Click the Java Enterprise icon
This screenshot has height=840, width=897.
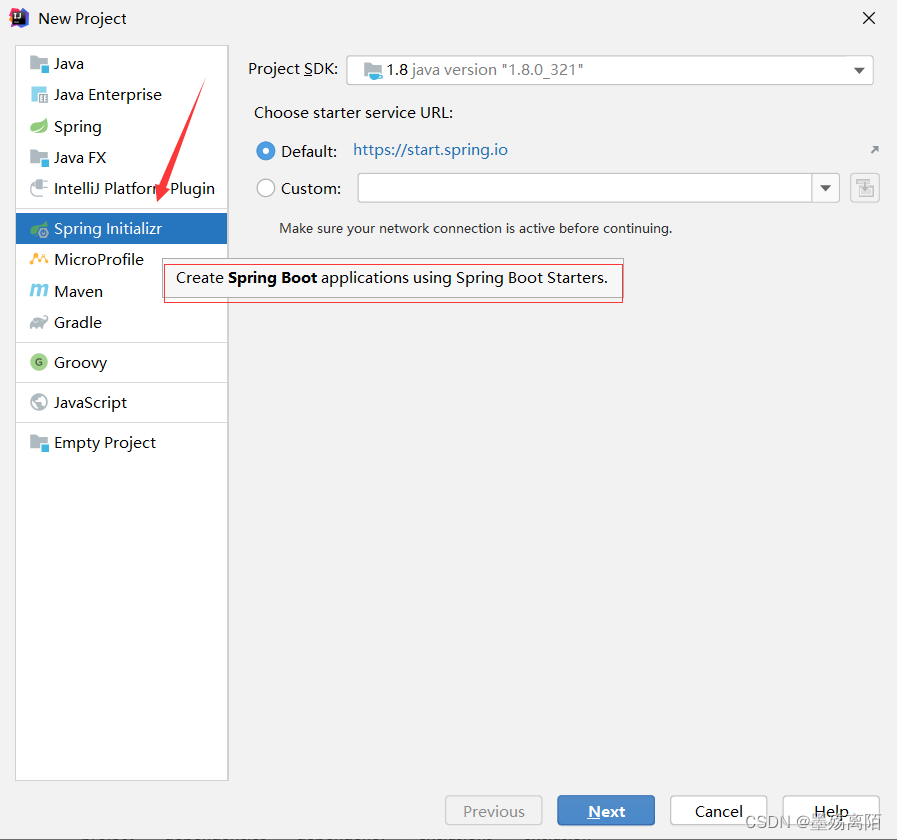coord(39,94)
